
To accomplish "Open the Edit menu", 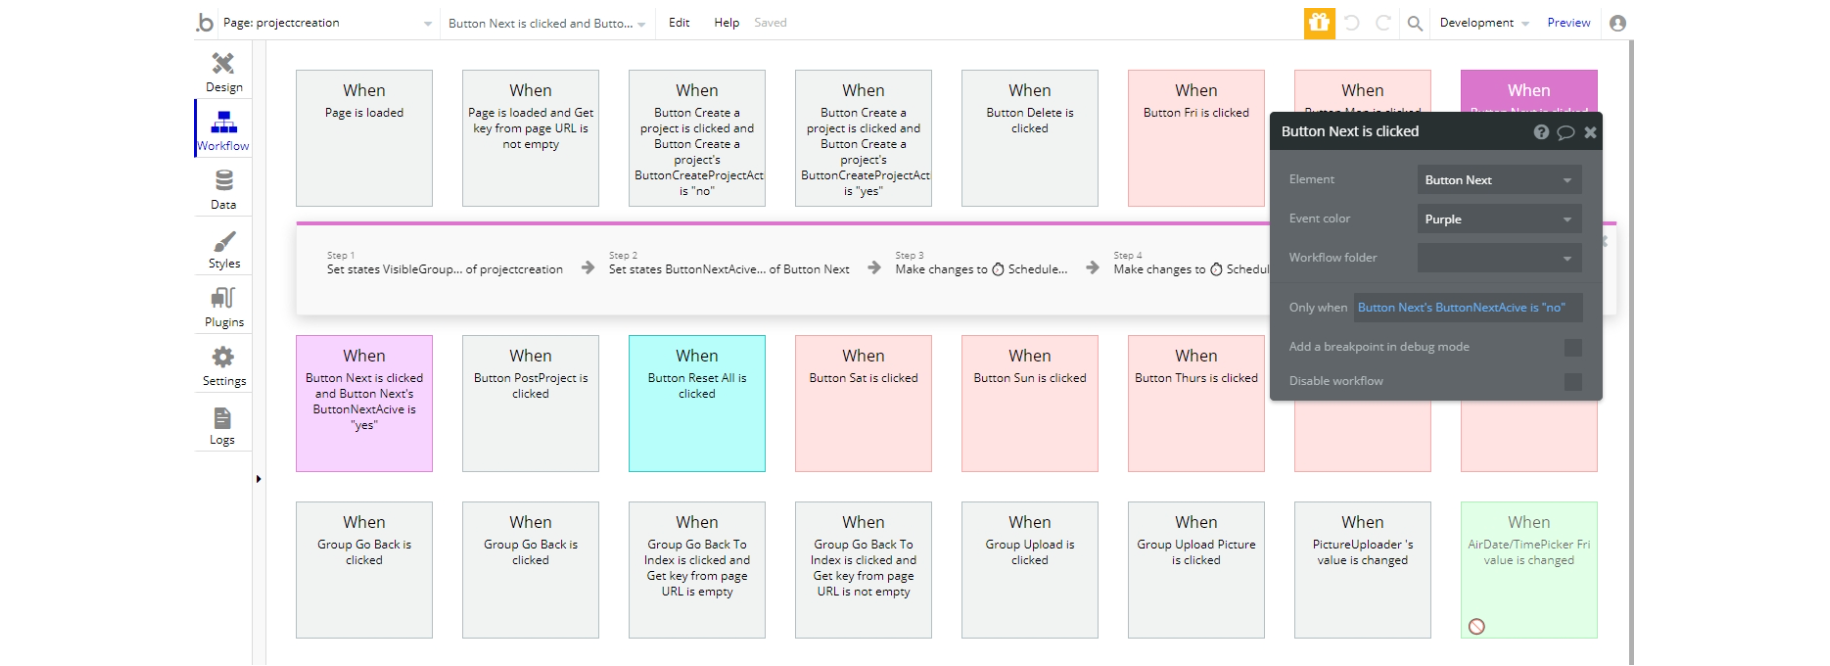I will [679, 23].
